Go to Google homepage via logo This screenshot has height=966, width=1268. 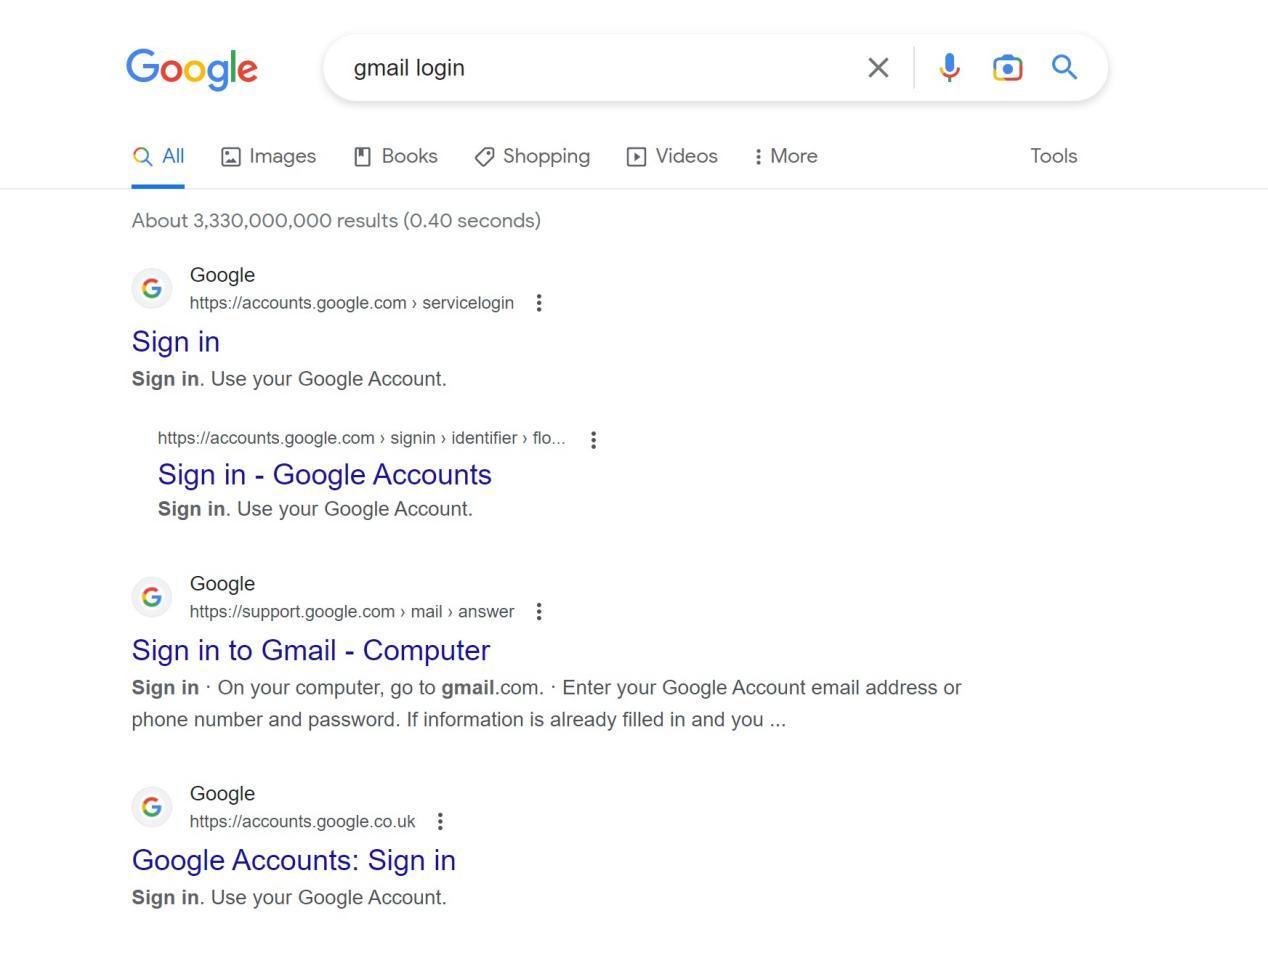(192, 69)
